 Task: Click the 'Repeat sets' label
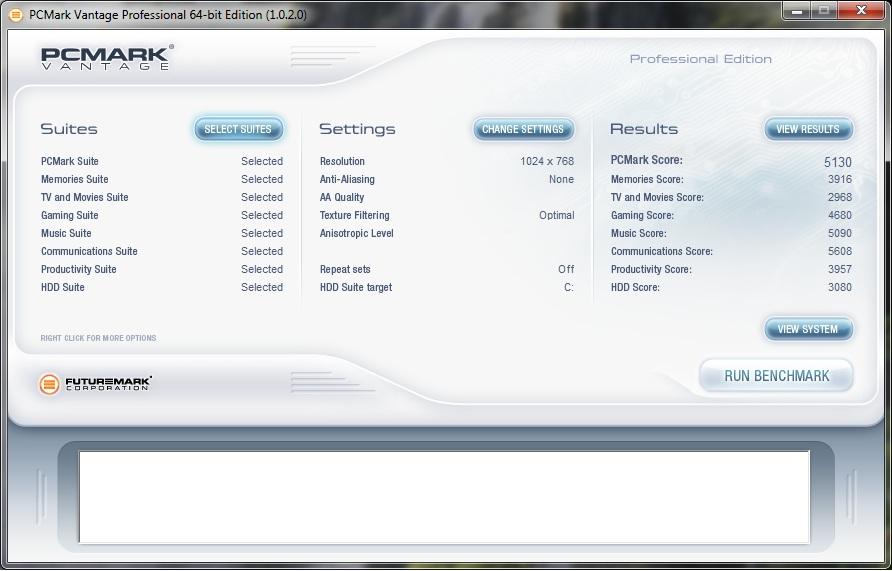coord(345,270)
